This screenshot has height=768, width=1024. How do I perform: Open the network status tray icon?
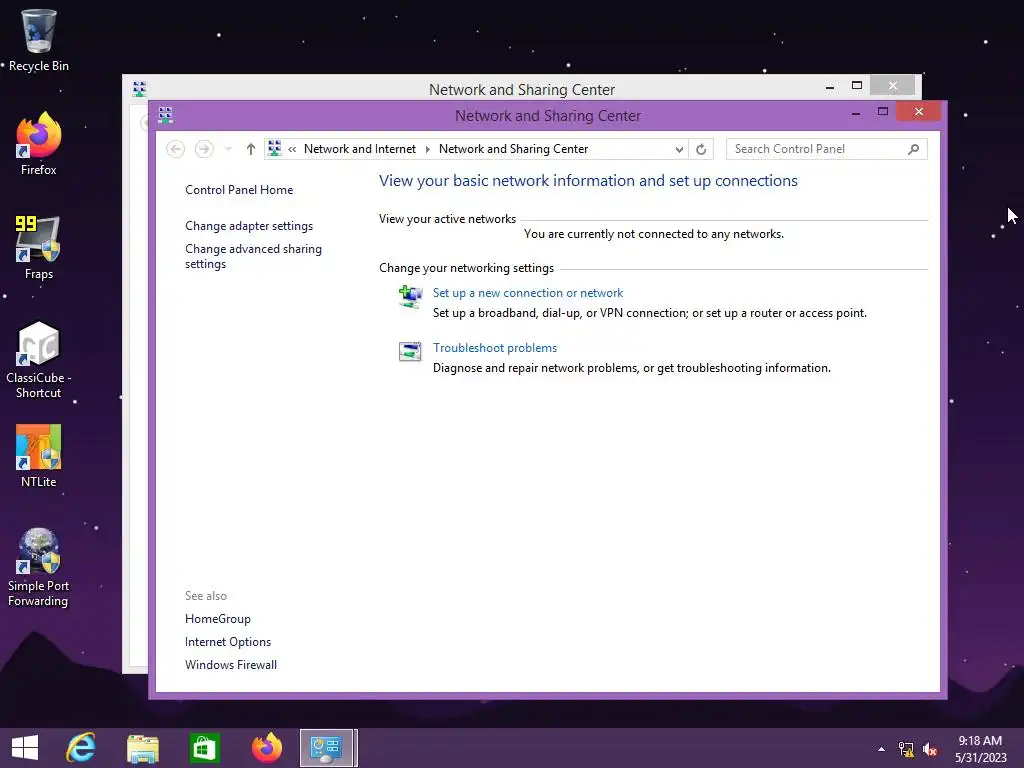click(906, 749)
